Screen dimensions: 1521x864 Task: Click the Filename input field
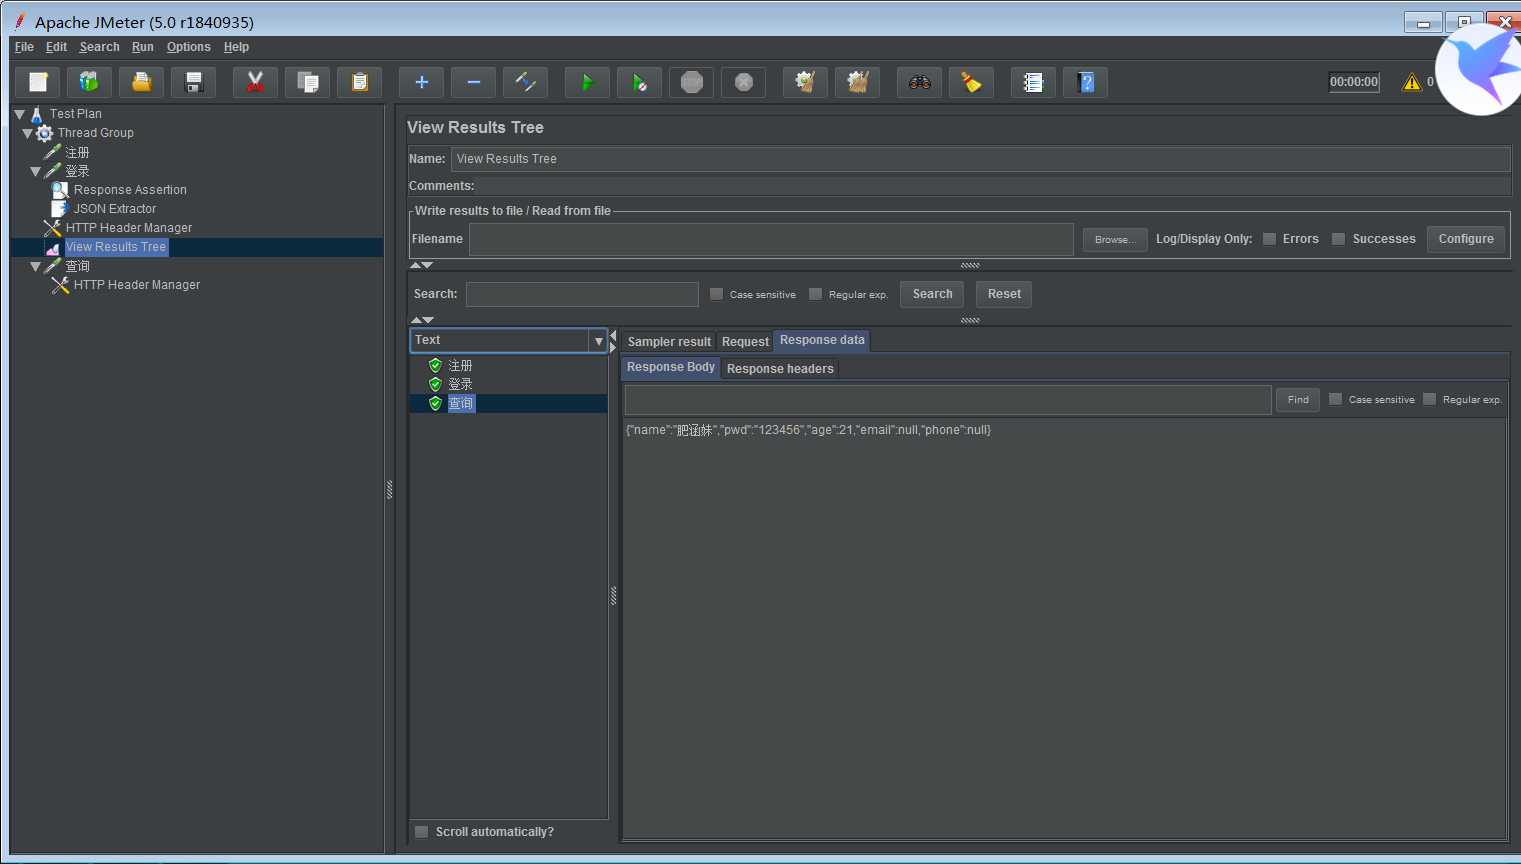[771, 239]
